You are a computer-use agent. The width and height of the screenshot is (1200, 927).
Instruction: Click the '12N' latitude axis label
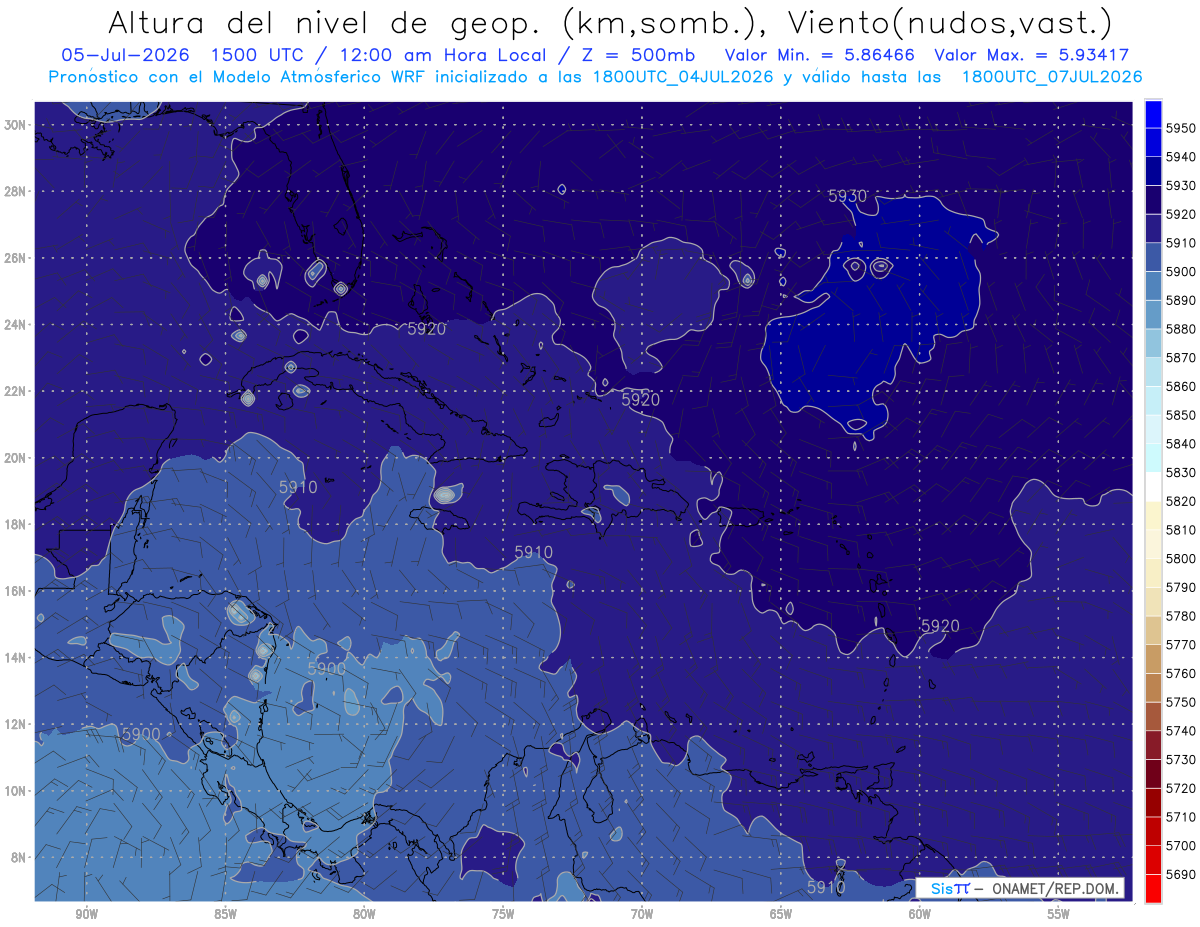pos(15,724)
